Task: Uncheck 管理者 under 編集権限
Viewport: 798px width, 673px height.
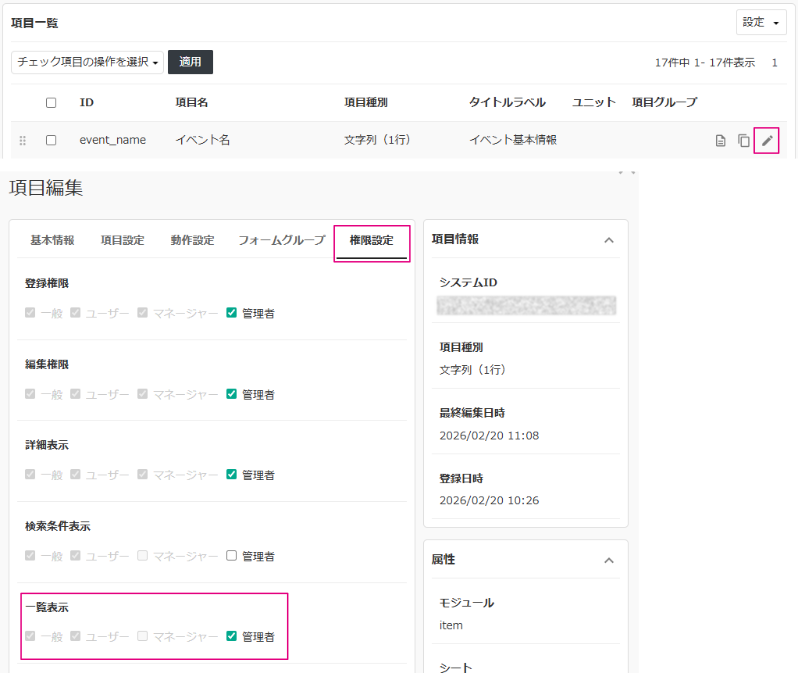Action: (232, 394)
